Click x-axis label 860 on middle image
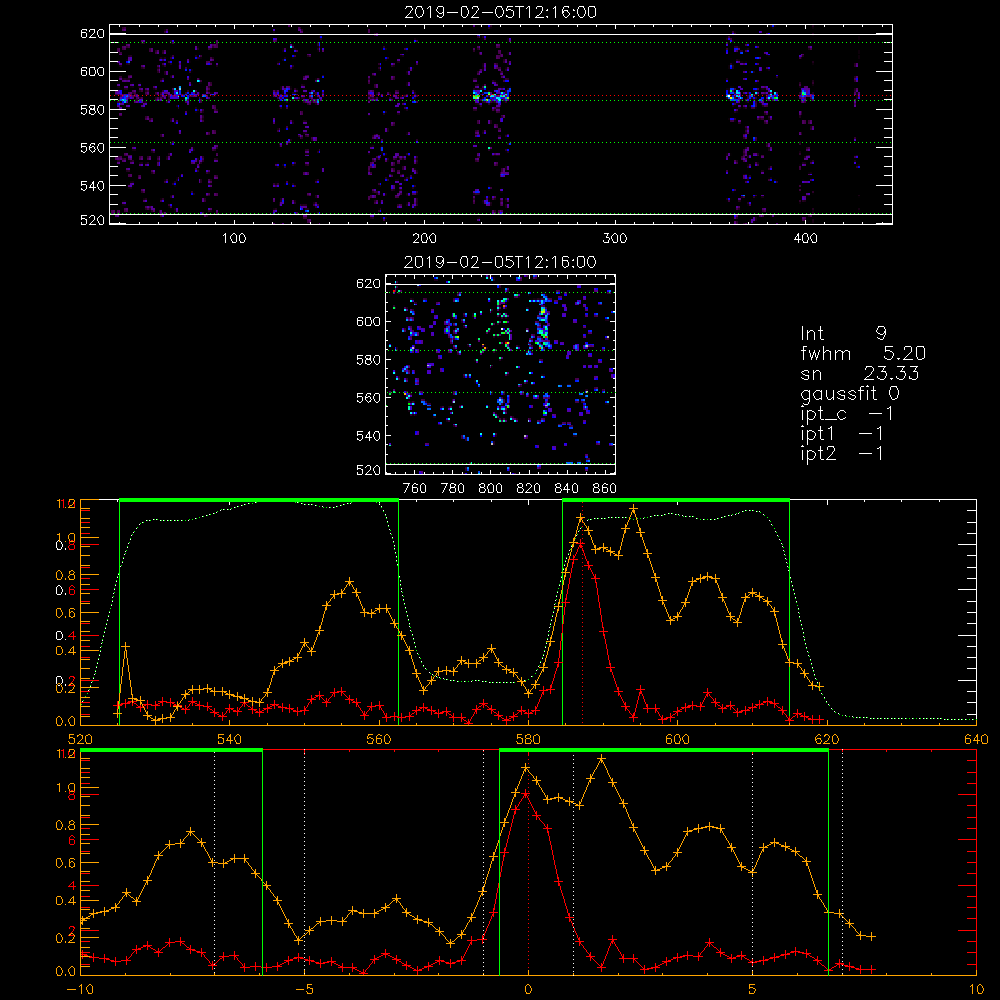The image size is (1000, 1000). [605, 489]
